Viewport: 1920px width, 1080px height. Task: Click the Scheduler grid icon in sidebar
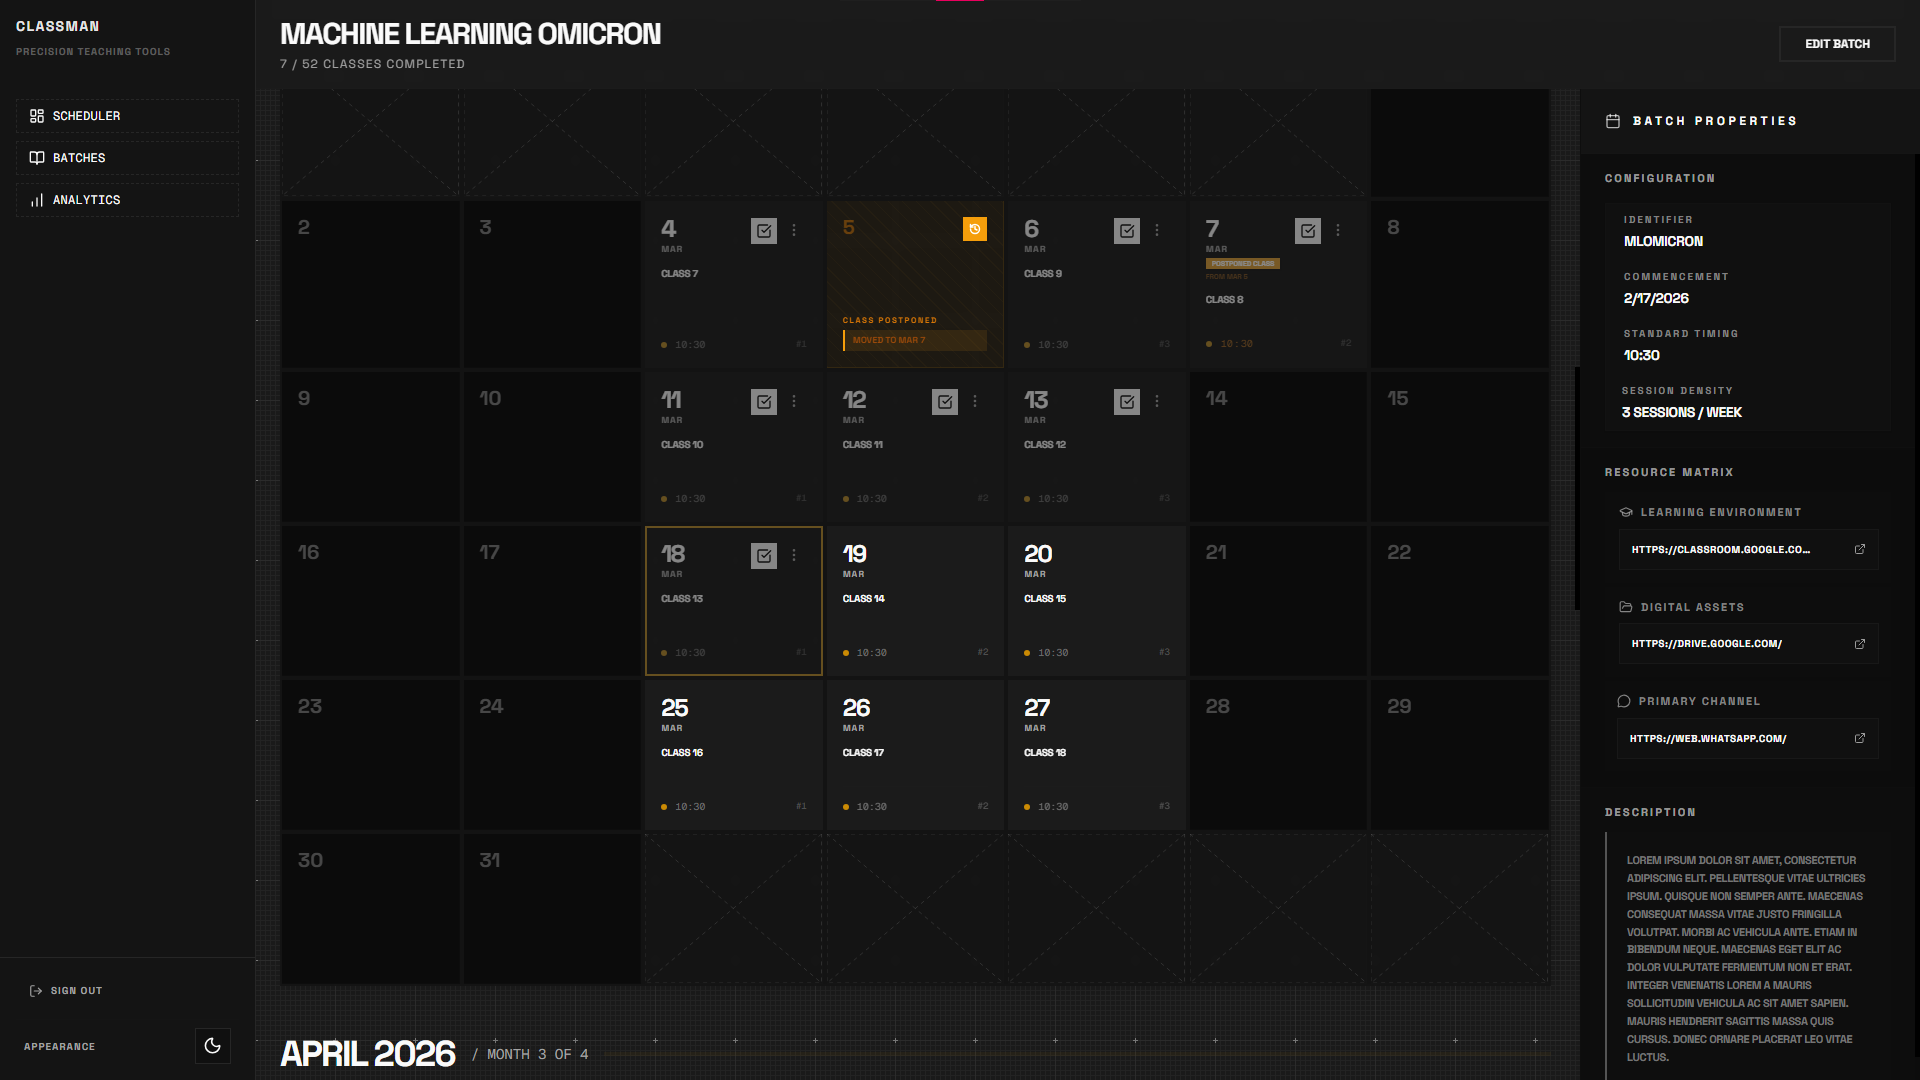(x=37, y=116)
